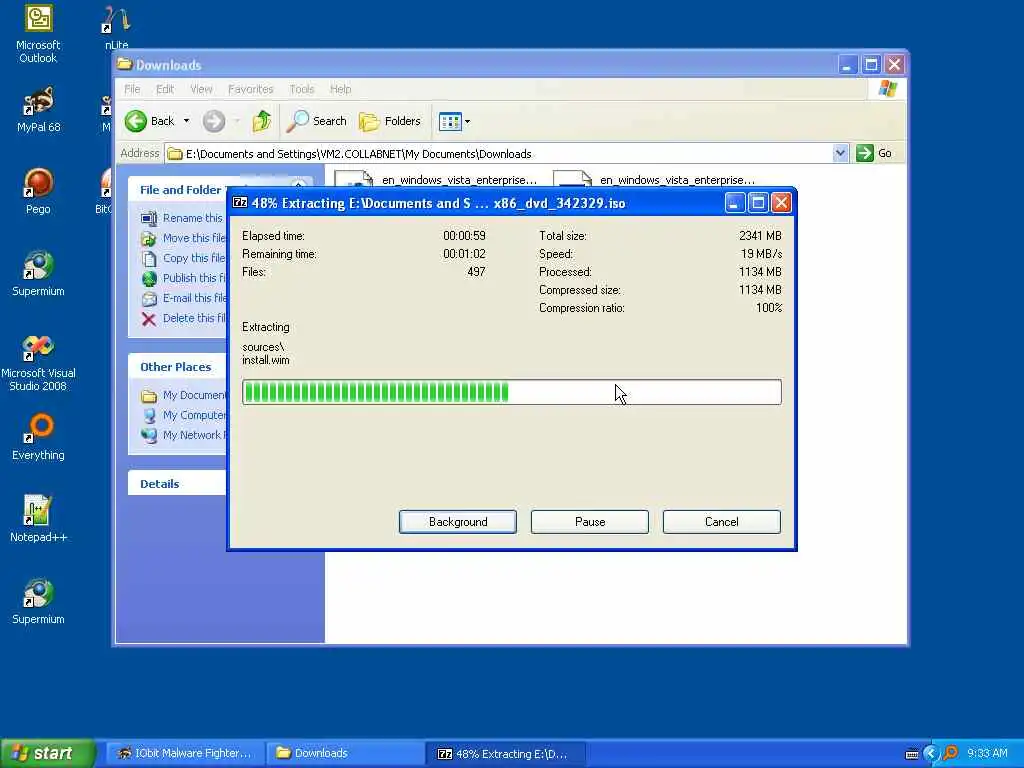Open MyPal 68 browser shortcut
Viewport: 1024px width, 768px height.
pos(38,110)
